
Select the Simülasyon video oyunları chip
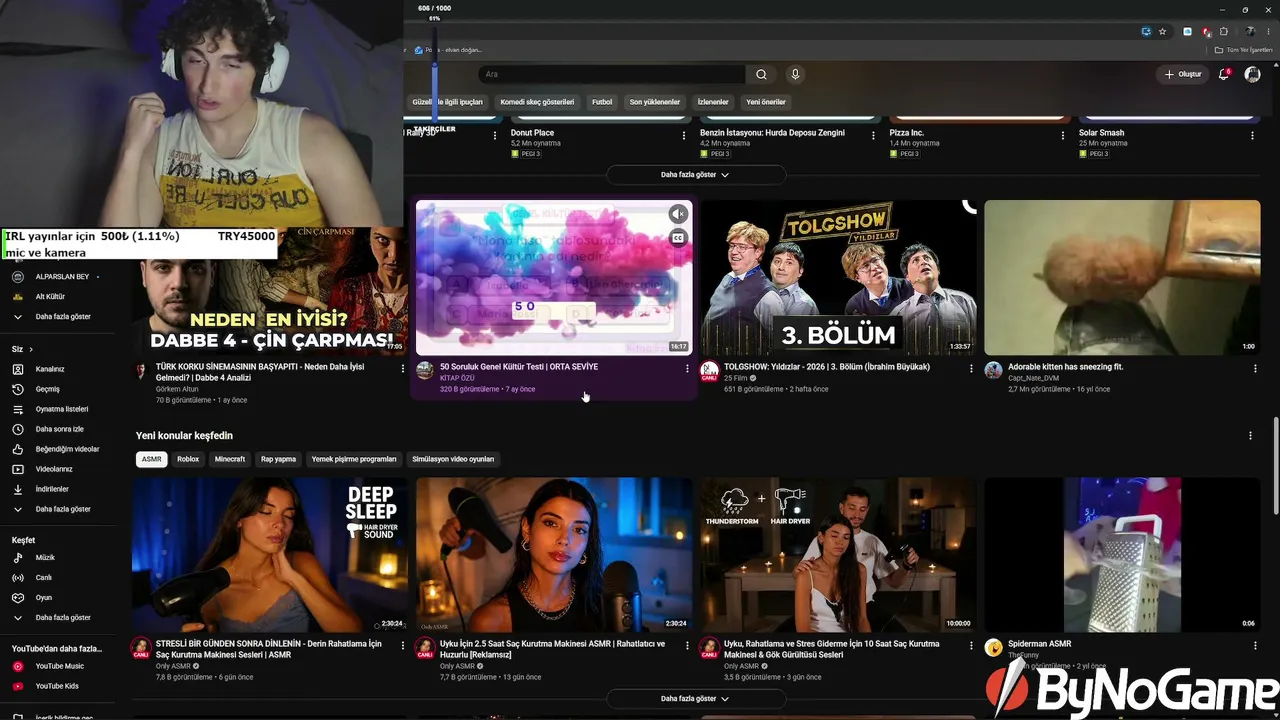coord(453,459)
